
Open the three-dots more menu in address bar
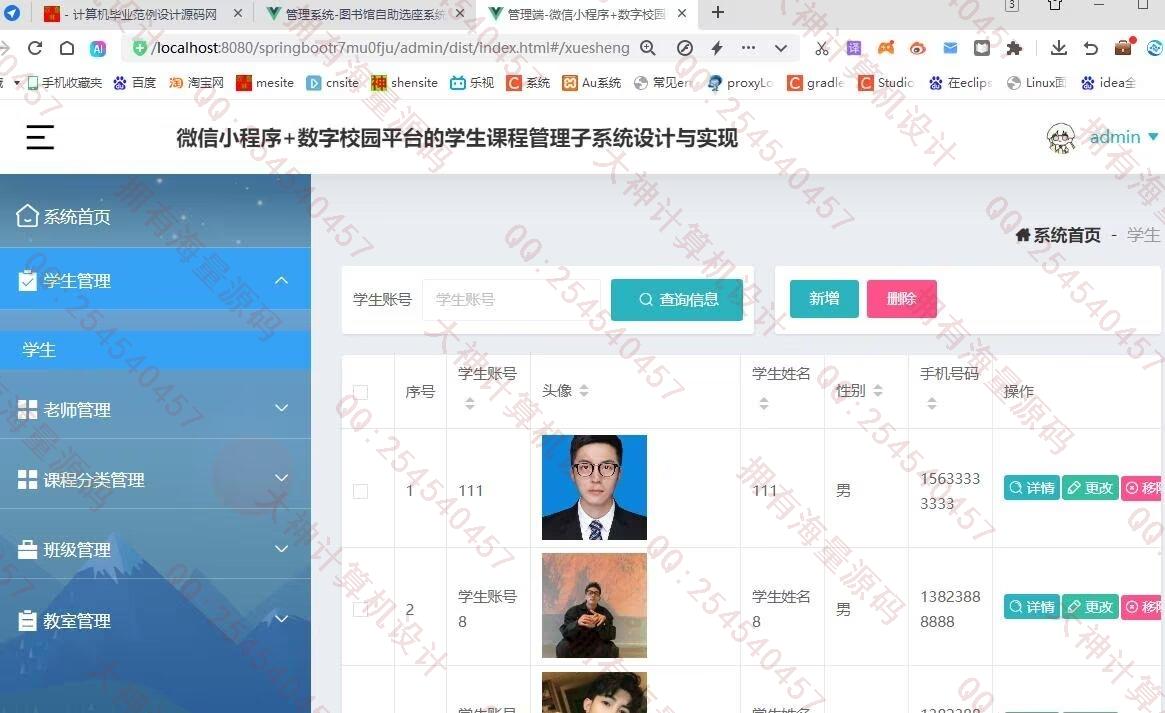(748, 48)
